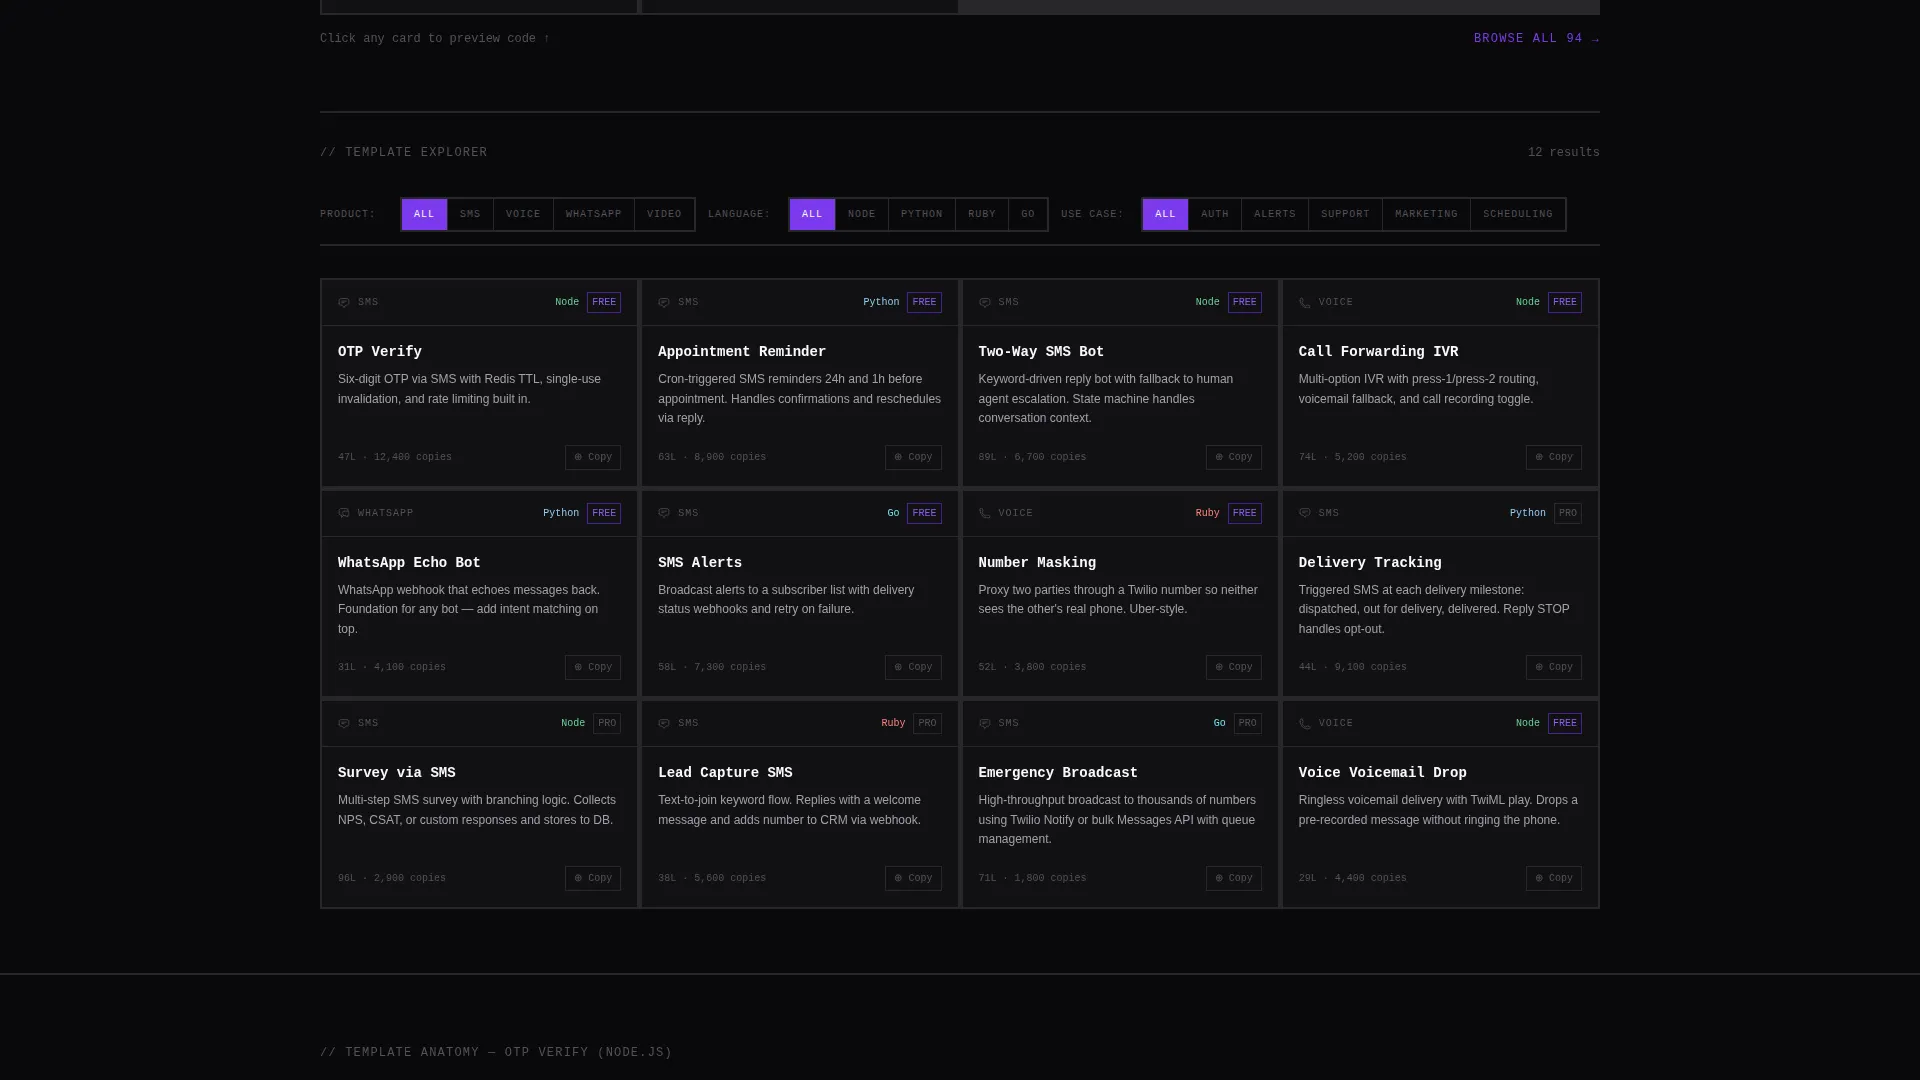Select the ALL product filter
1920x1080 pixels.
424,214
